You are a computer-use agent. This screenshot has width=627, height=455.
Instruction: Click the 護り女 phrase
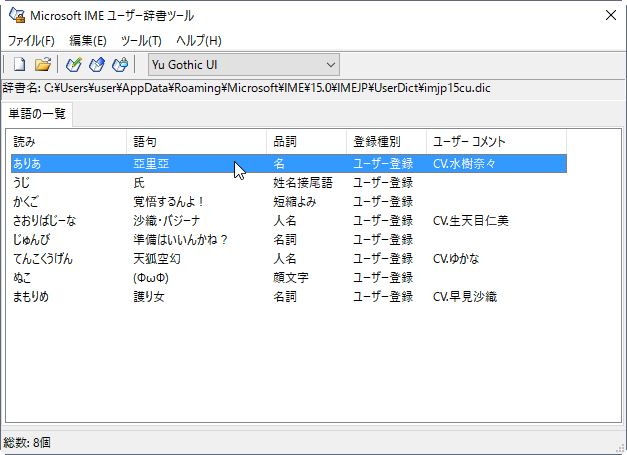click(149, 297)
